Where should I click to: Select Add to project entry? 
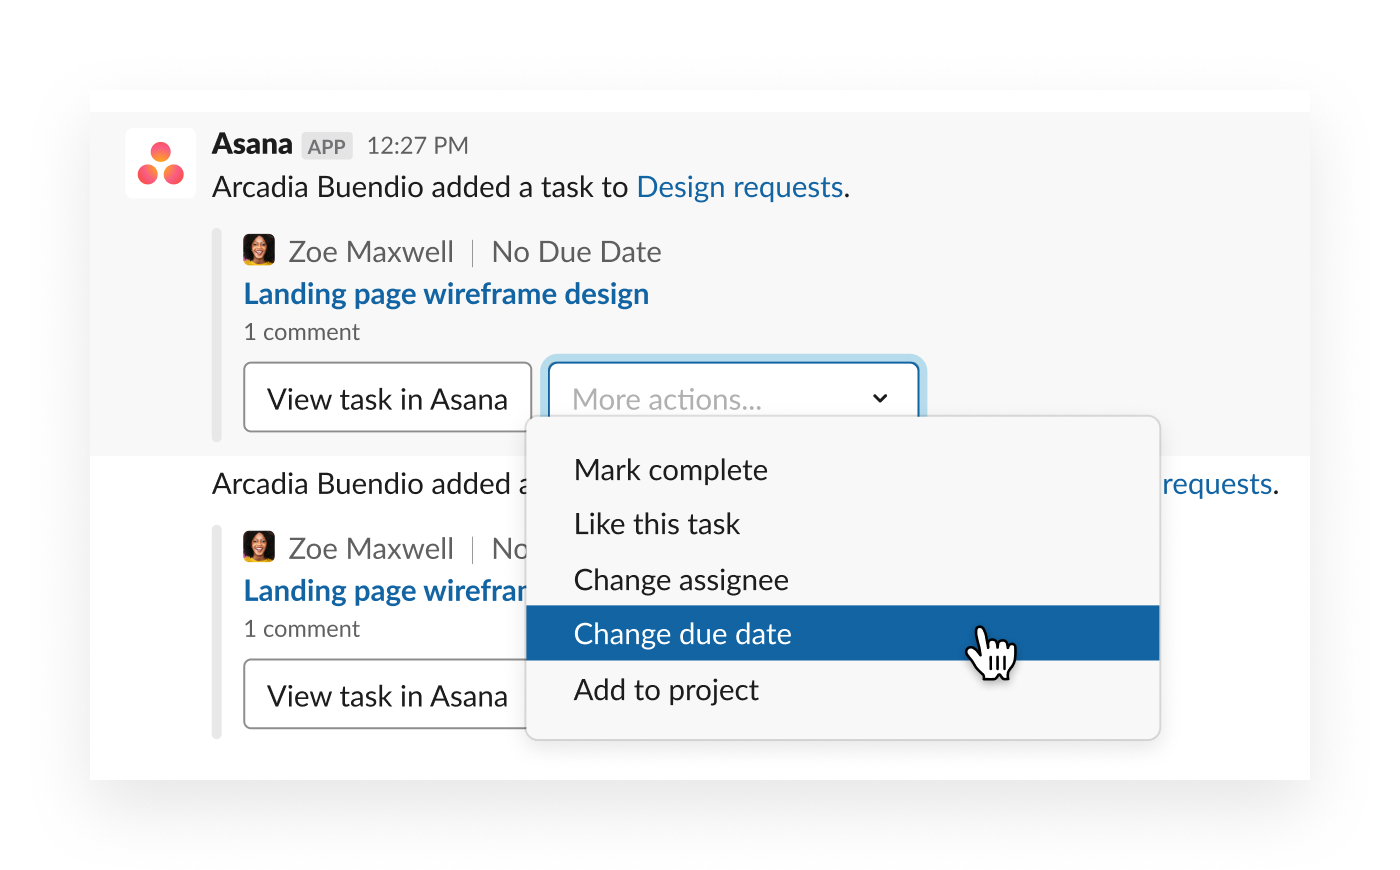click(x=842, y=690)
